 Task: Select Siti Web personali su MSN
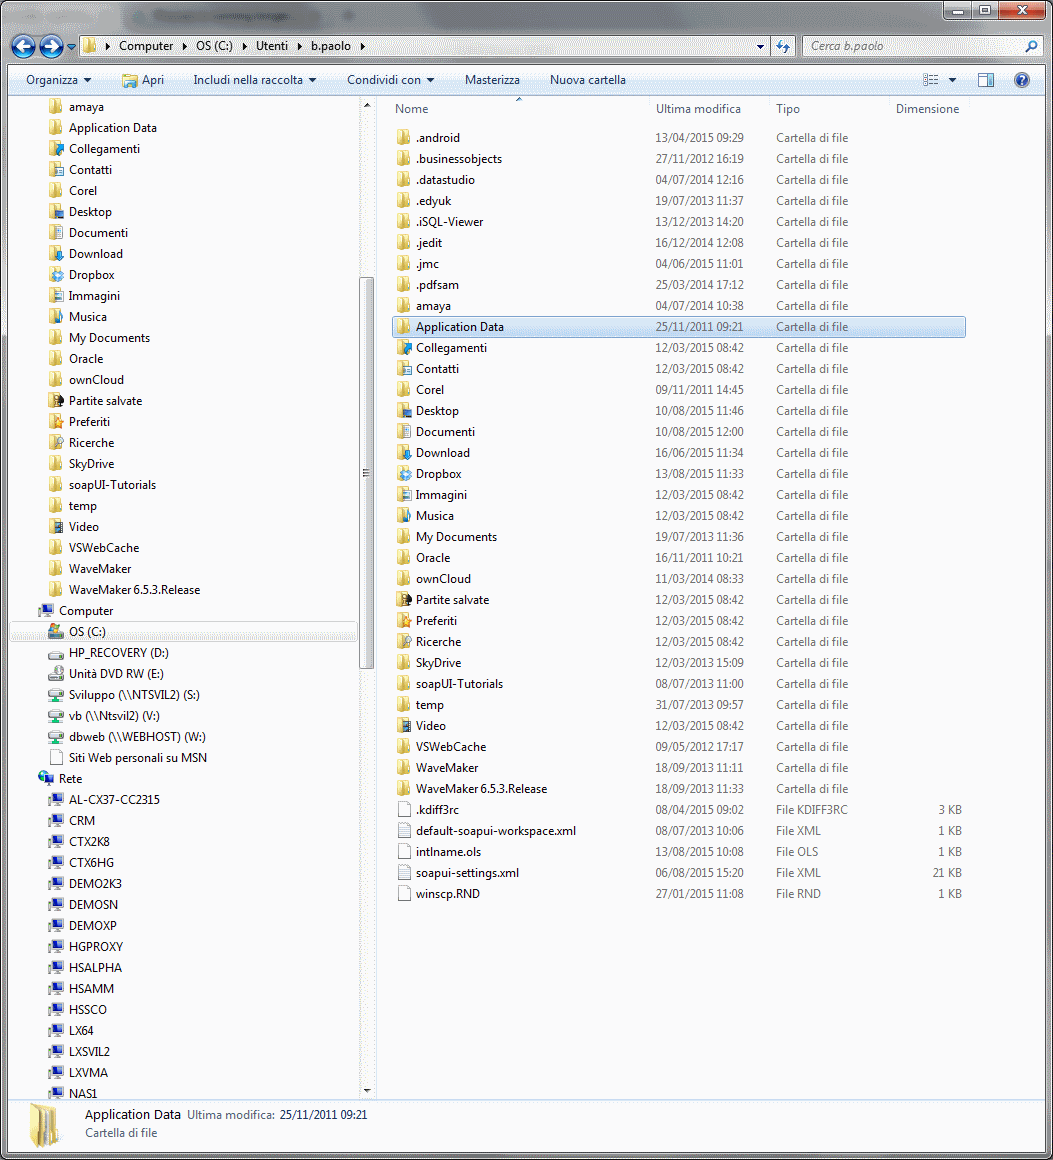138,758
